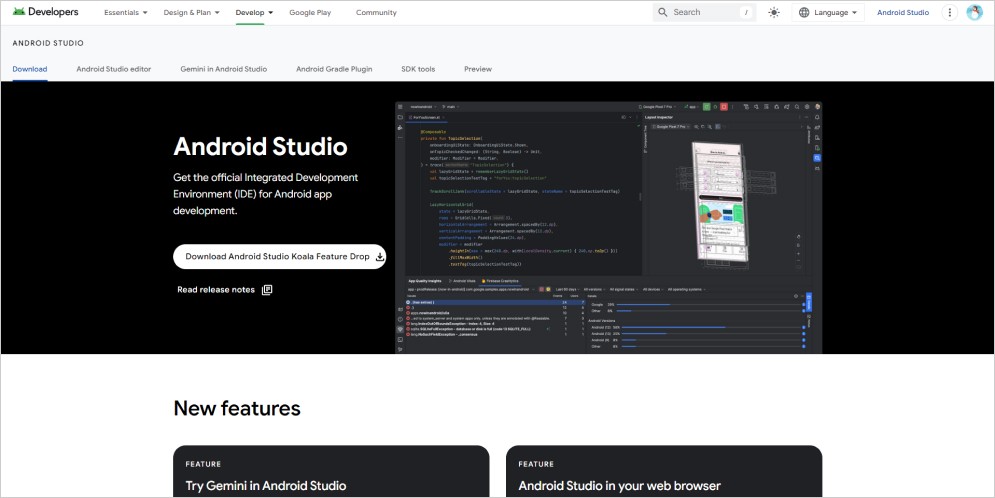
Task: Click the download arrow icon on the Koala button
Action: click(380, 257)
